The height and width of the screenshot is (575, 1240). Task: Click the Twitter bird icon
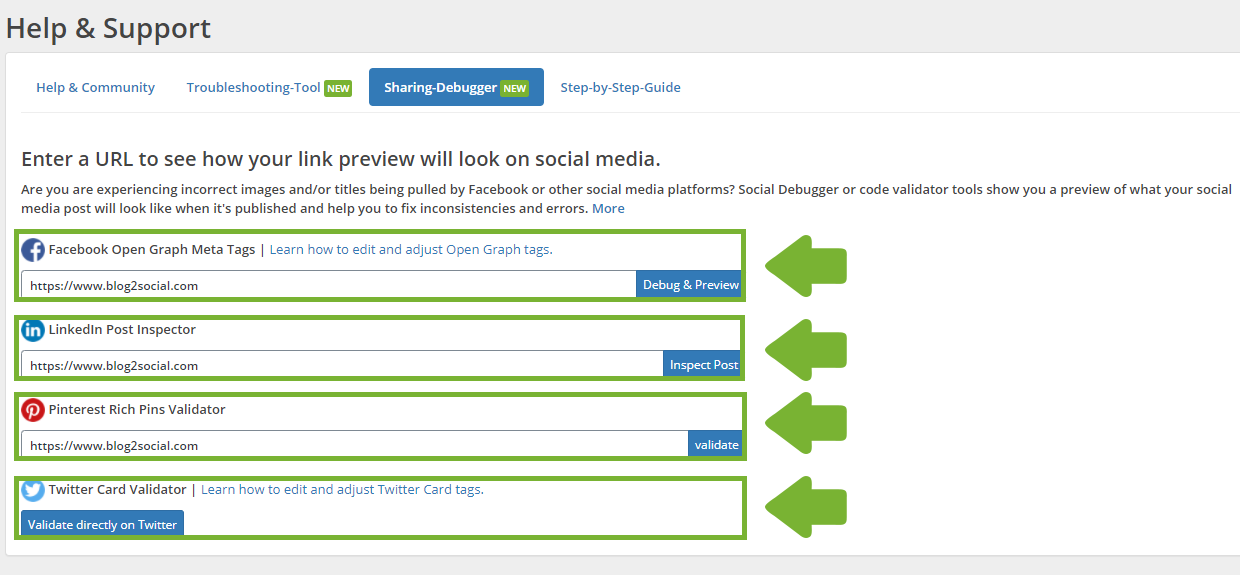click(33, 490)
